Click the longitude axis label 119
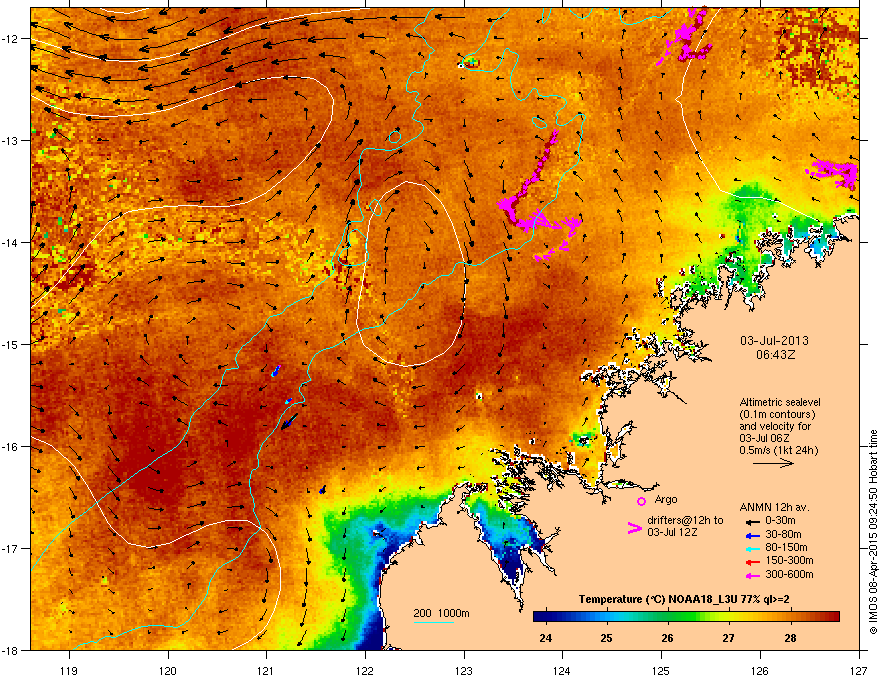The height and width of the screenshot is (680, 880). pos(70,670)
